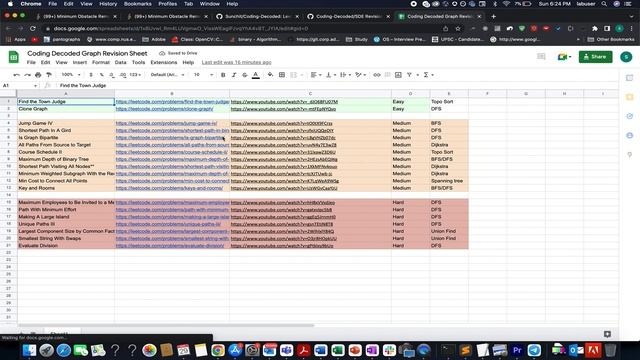Click the Google account avatar
This screenshot has height=360, width=640.
point(626,57)
